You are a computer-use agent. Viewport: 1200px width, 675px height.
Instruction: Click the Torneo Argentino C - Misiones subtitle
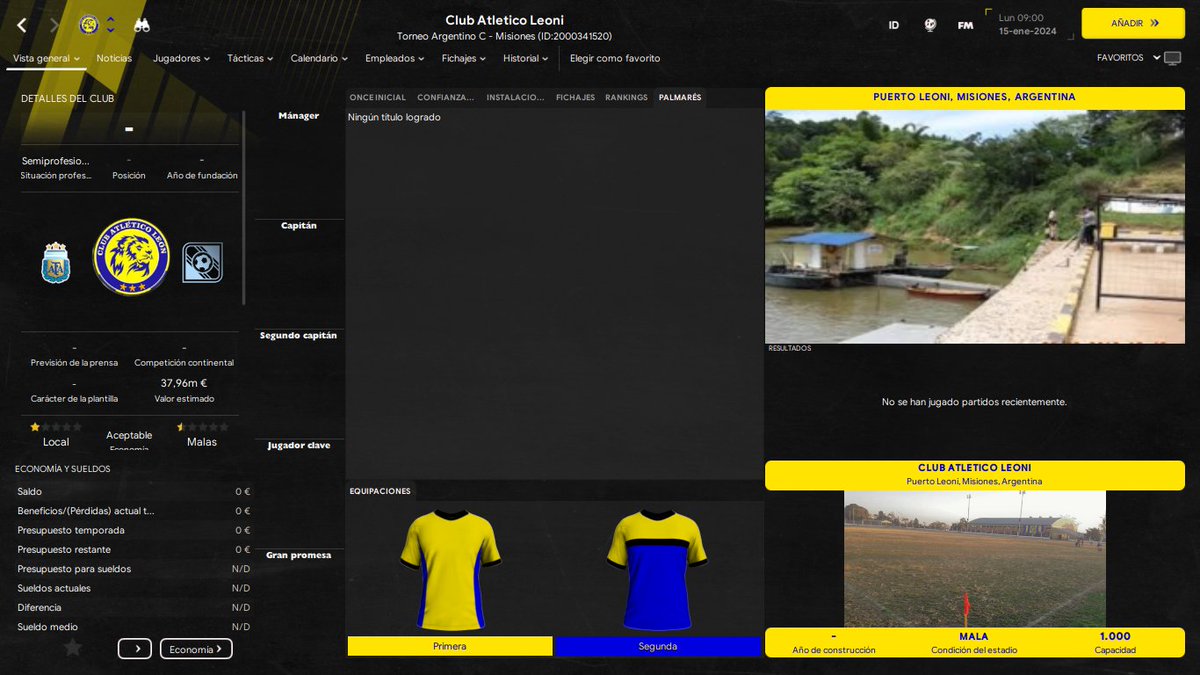click(504, 36)
